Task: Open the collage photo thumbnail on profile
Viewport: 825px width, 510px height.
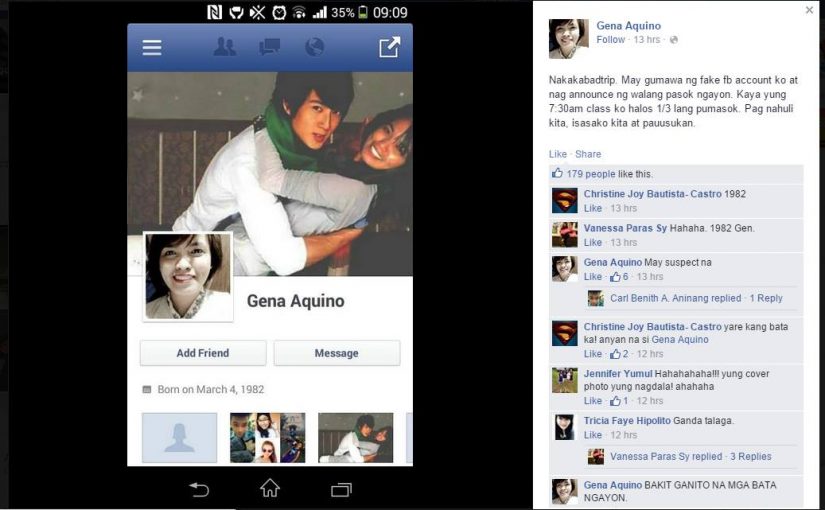Action: tap(267, 437)
